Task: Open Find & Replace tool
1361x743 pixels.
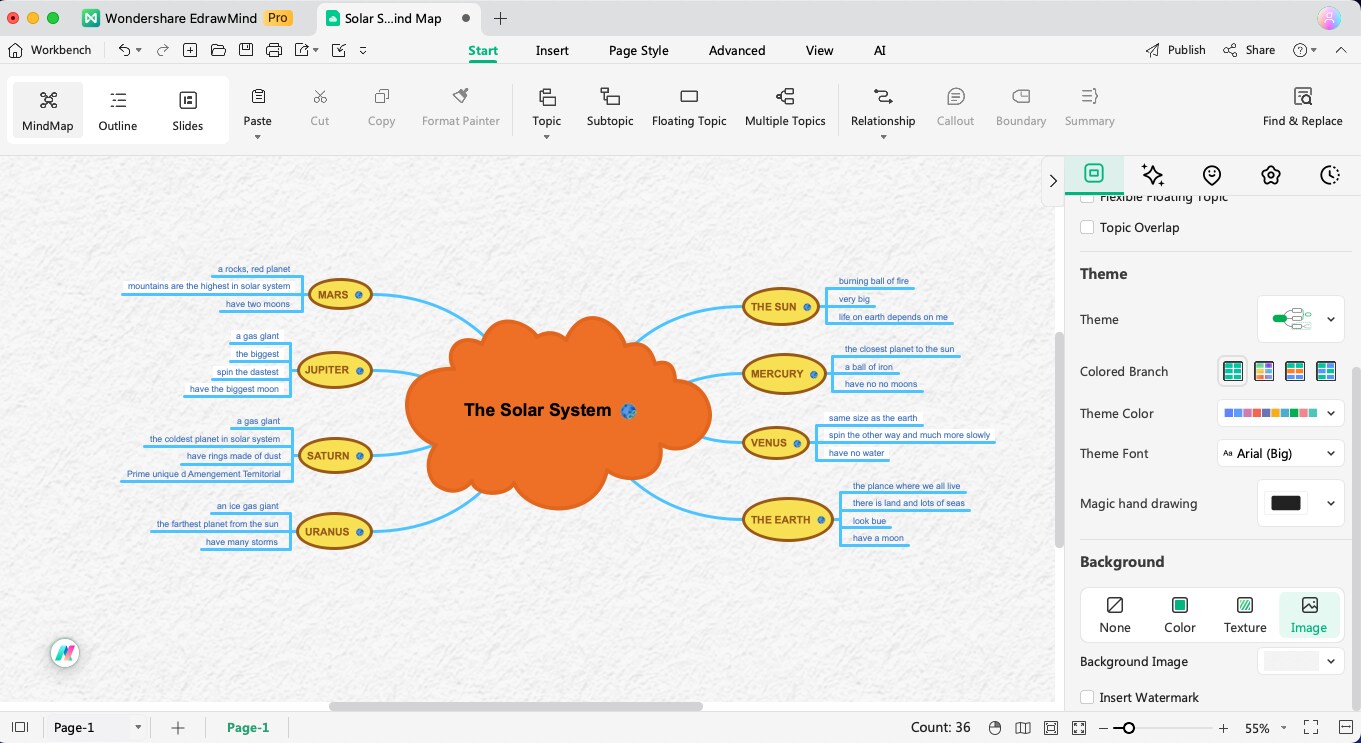Action: 1302,108
